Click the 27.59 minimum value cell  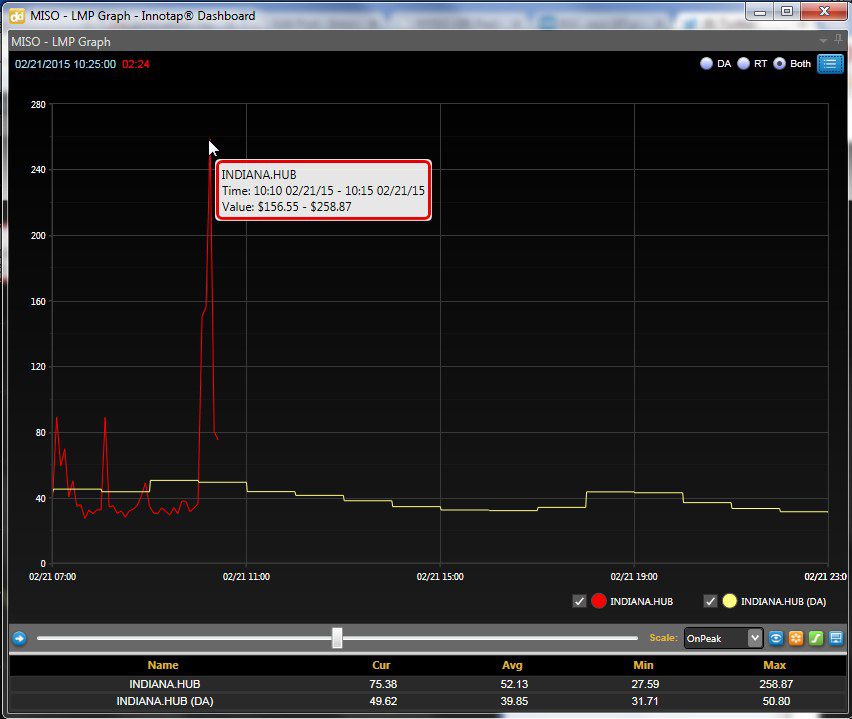[x=645, y=684]
